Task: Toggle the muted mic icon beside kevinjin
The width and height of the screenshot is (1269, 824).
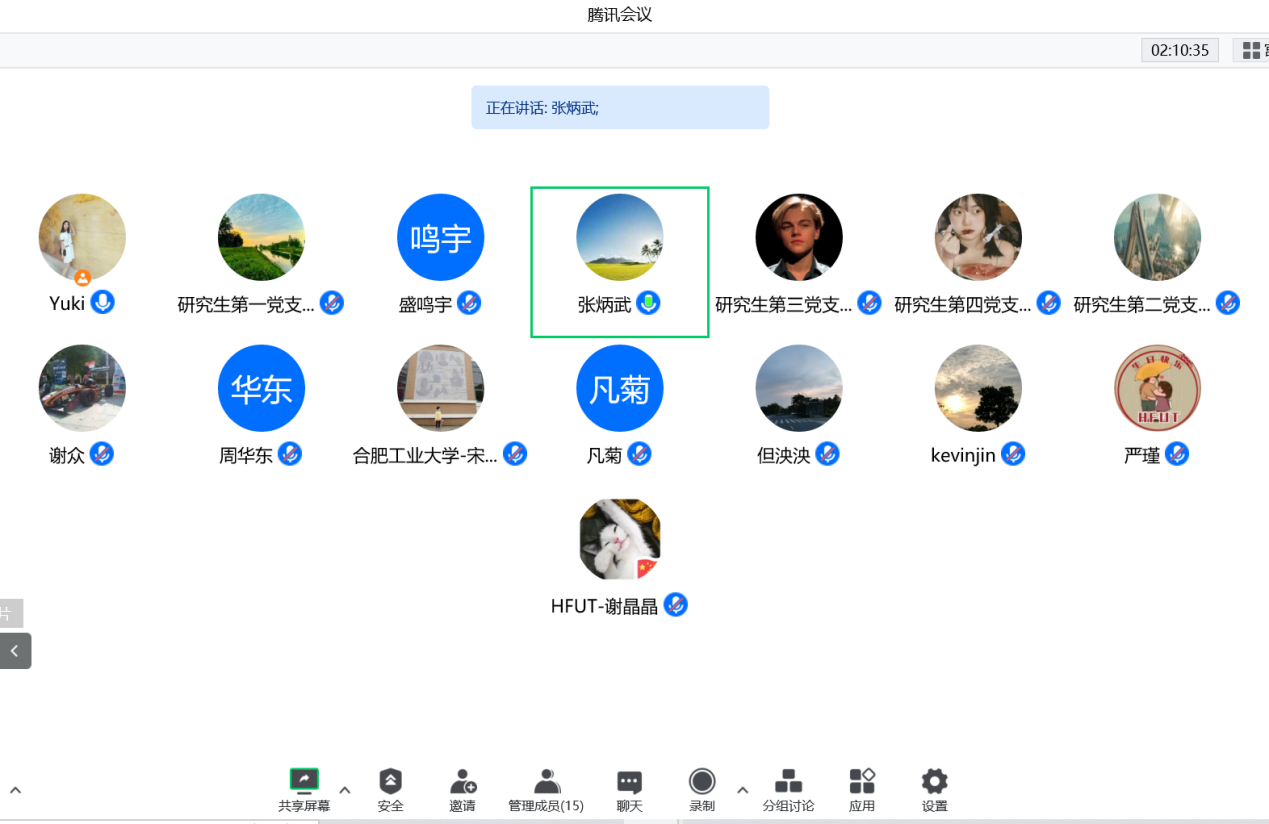Action: pos(1013,454)
